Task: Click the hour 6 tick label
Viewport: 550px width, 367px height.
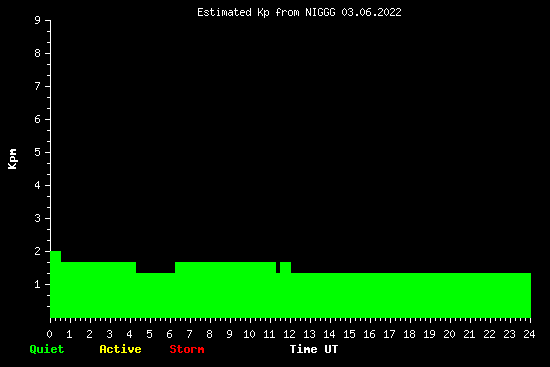Action: coord(169,334)
